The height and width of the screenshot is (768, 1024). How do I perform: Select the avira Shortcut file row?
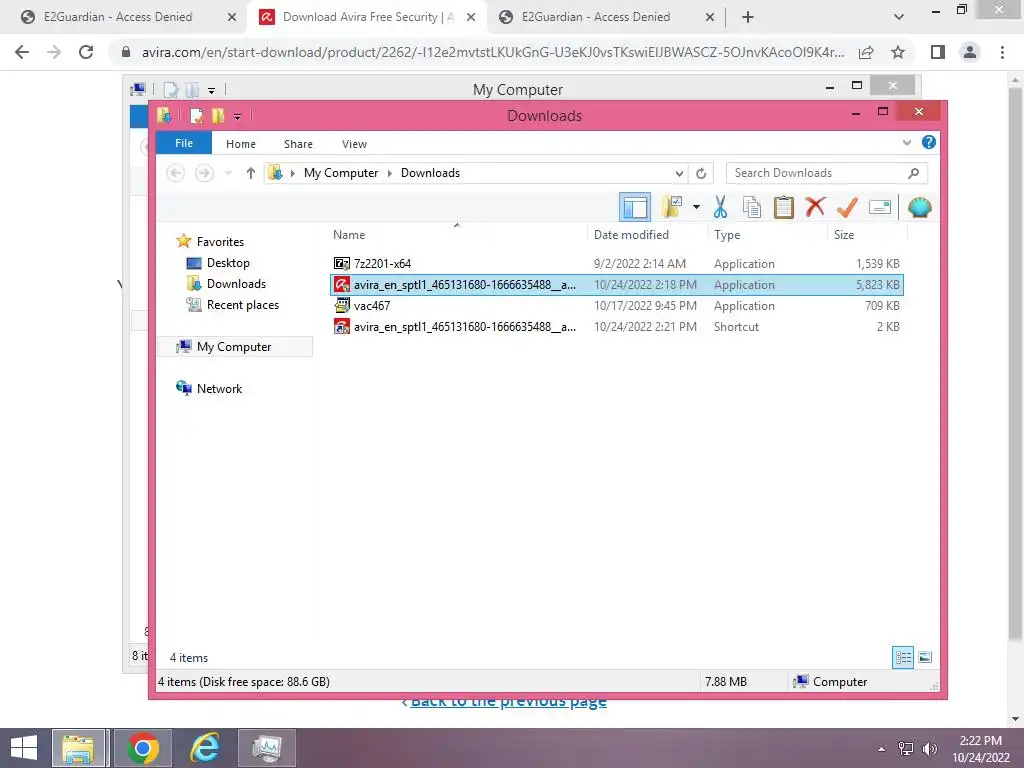tap(617, 327)
